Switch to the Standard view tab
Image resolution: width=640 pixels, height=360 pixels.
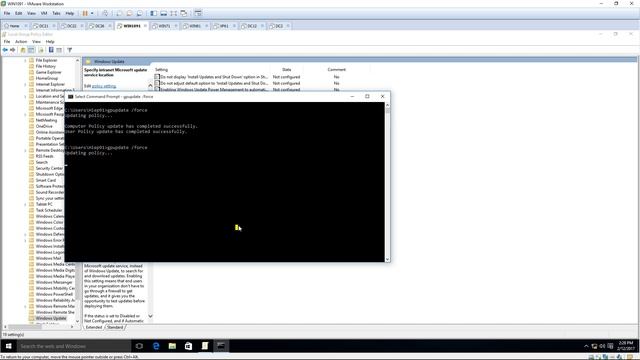point(115,327)
